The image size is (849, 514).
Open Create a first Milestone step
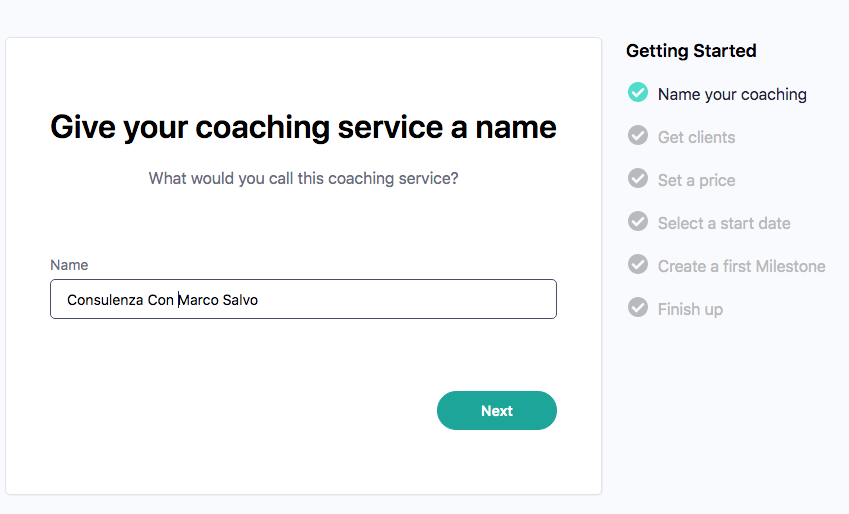[741, 266]
